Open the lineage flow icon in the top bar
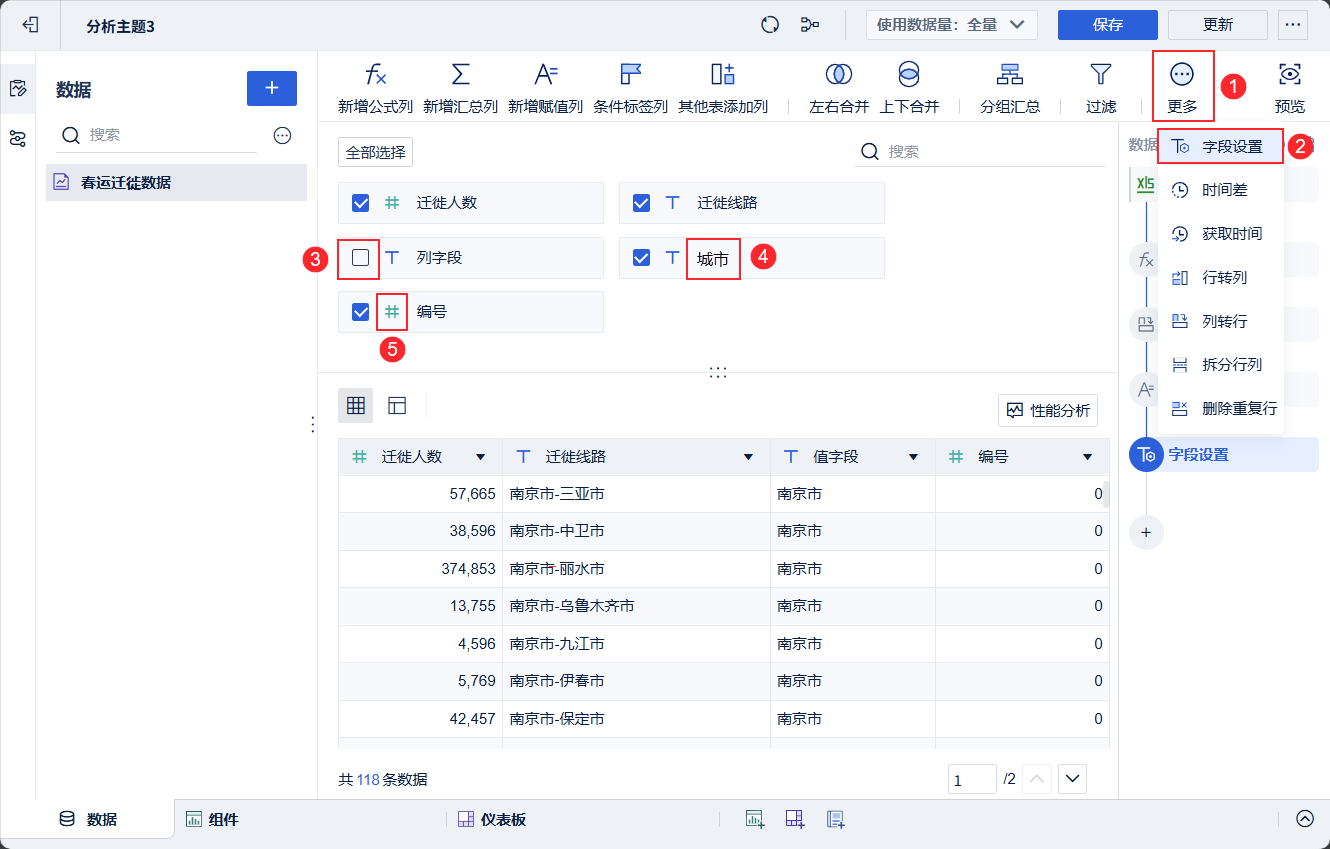This screenshot has width=1330, height=849. click(810, 25)
